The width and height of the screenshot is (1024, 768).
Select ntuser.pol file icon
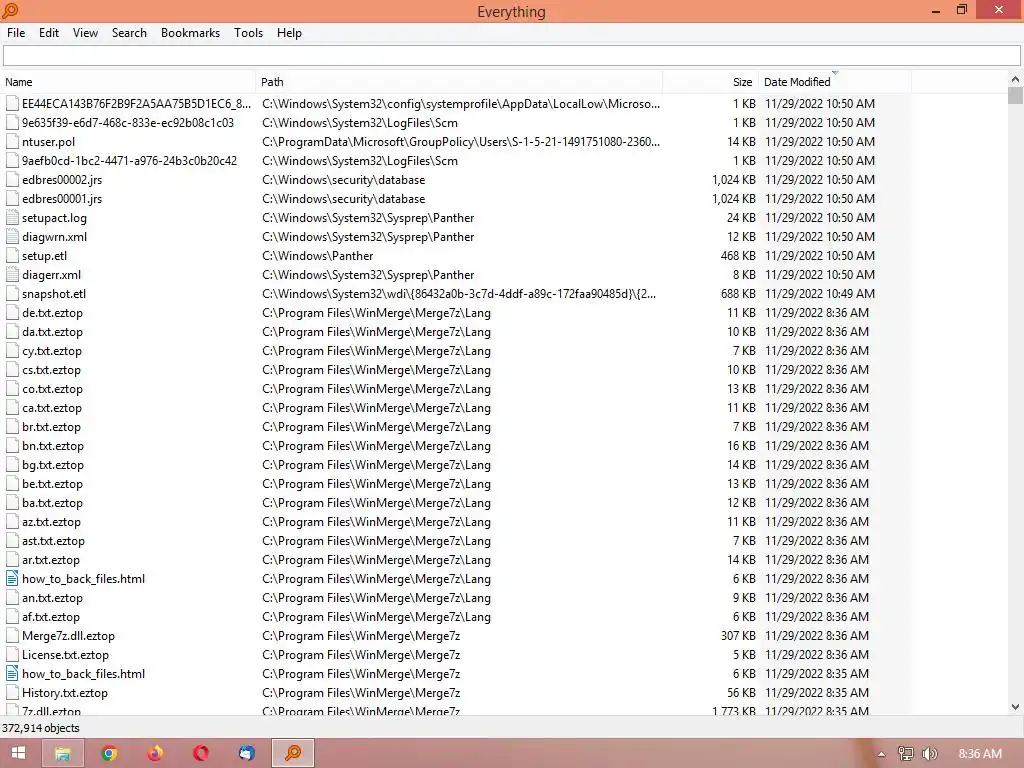point(12,141)
